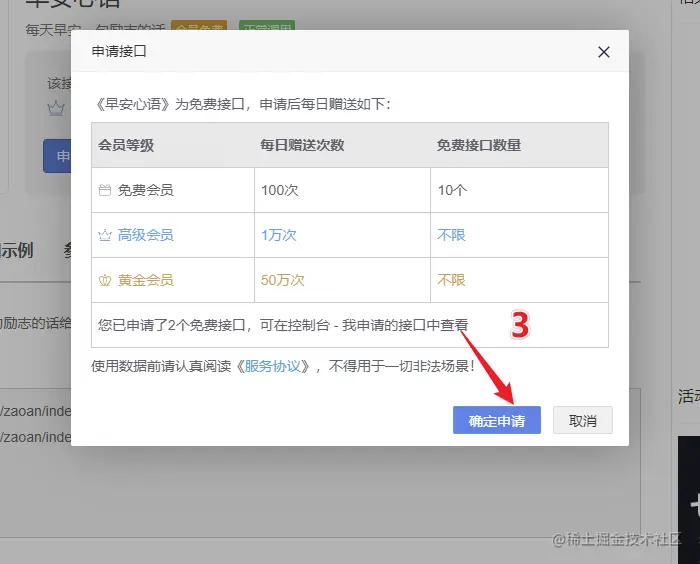Select the 免费会员 text
Screen dimensions: 700x564
[146, 191]
